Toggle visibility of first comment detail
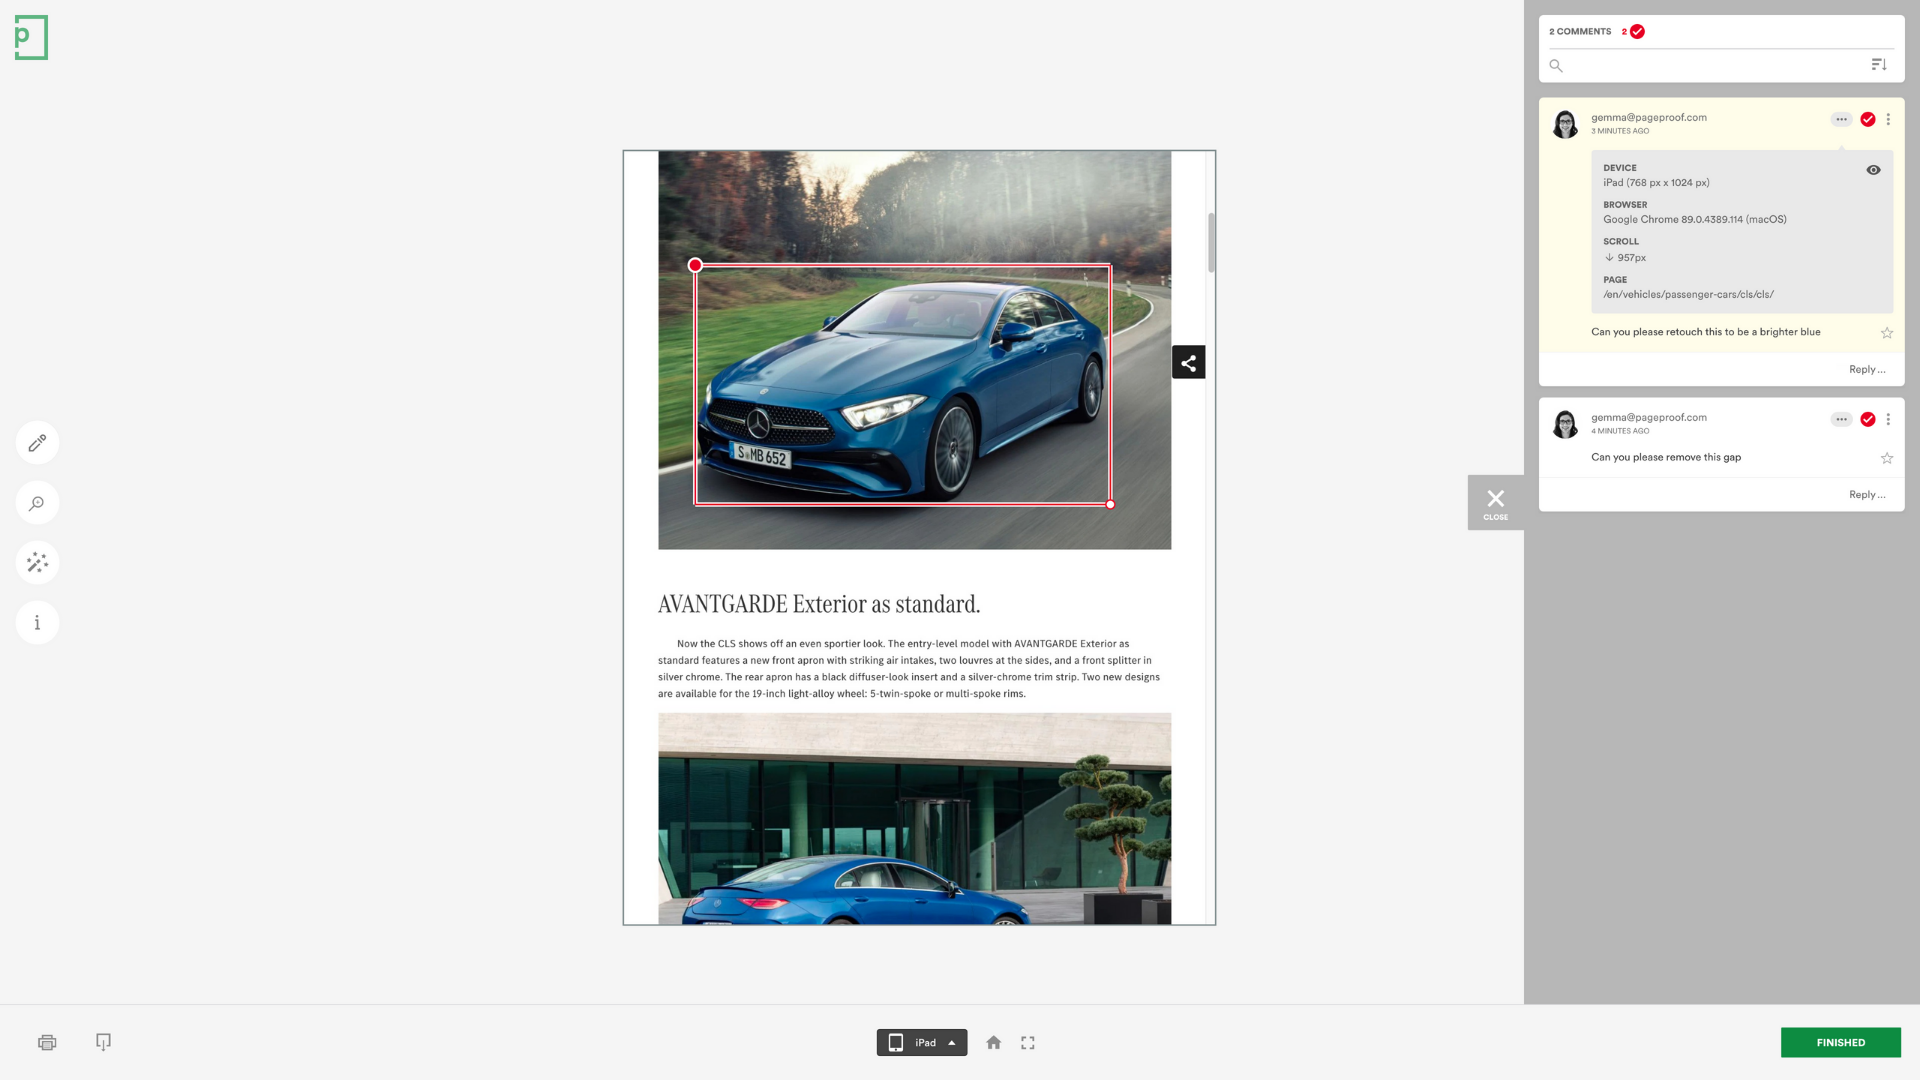 pyautogui.click(x=1873, y=169)
